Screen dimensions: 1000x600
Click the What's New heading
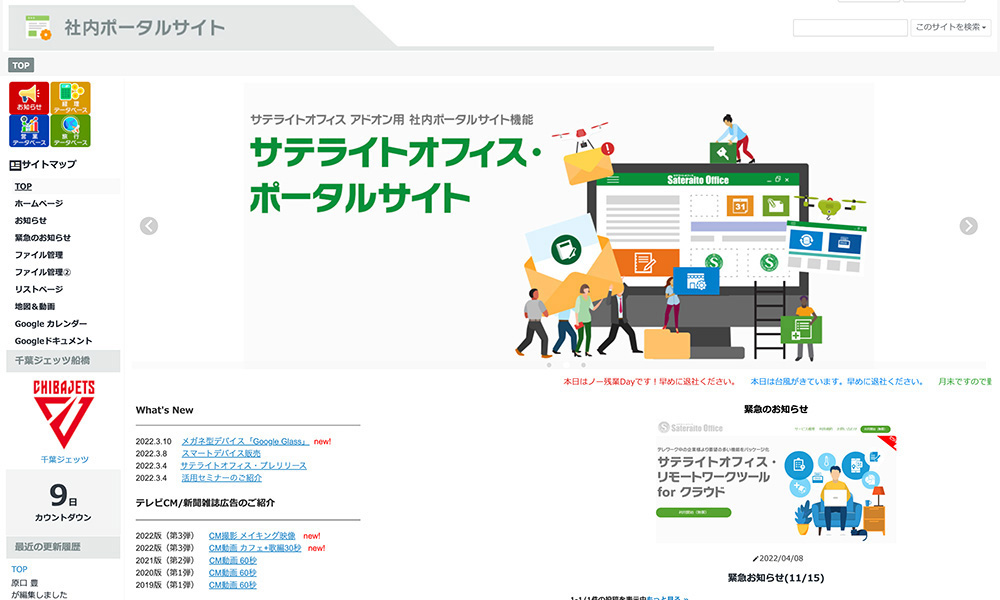click(165, 410)
